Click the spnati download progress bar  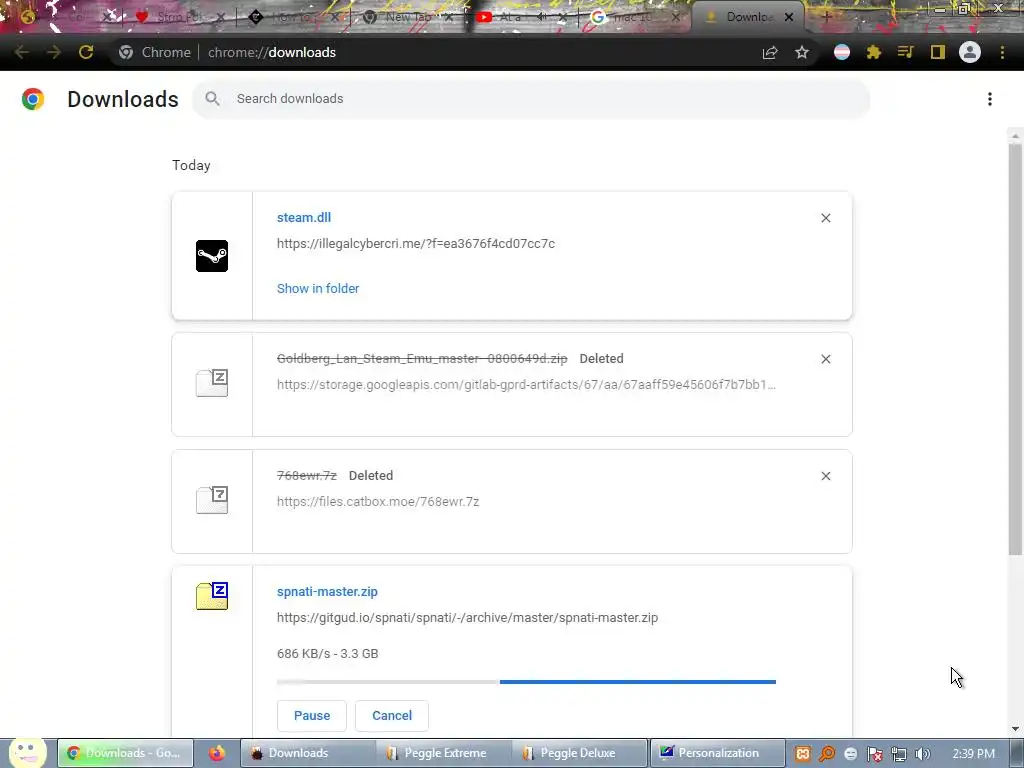pos(526,682)
